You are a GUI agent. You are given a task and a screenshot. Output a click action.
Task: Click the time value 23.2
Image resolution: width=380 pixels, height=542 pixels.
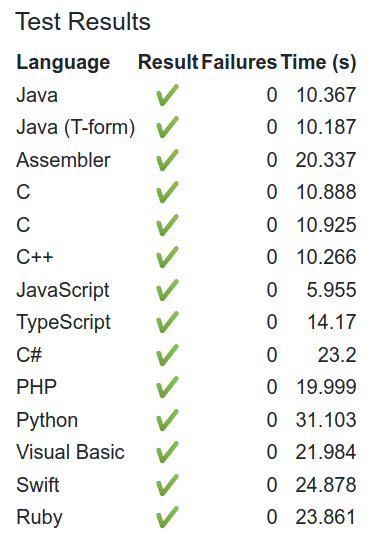click(x=337, y=355)
